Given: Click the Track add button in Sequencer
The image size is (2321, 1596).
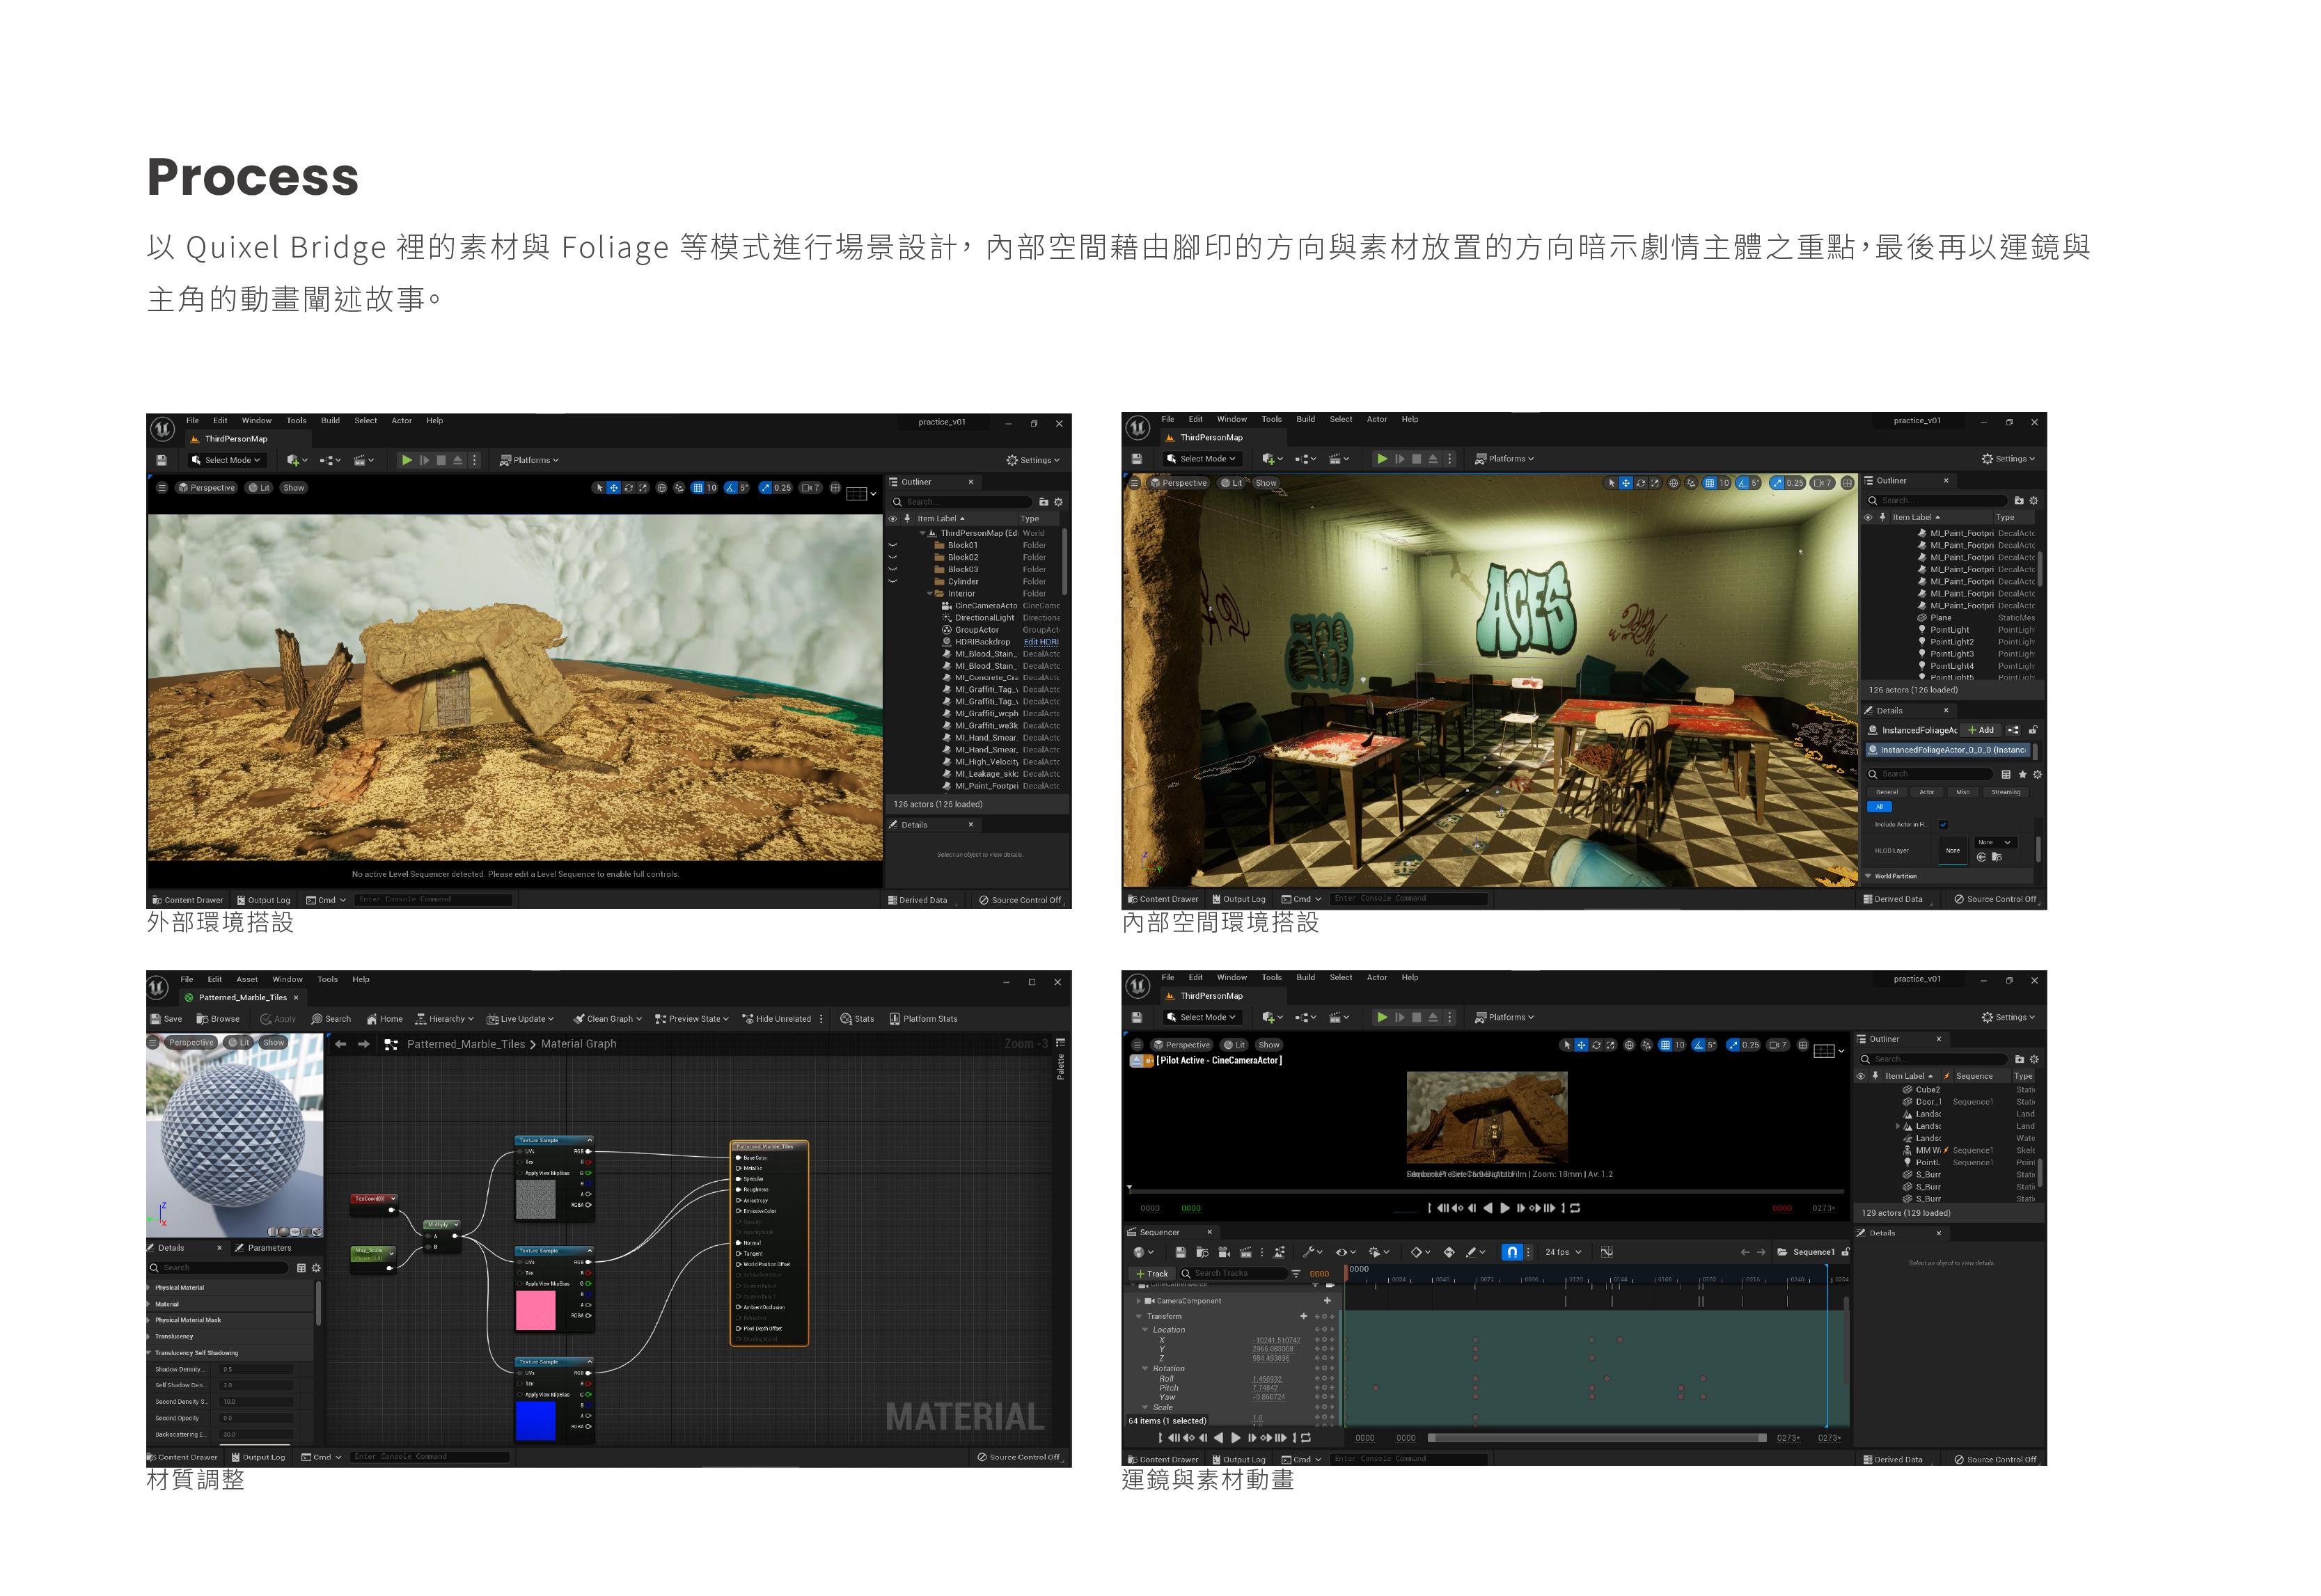Looking at the screenshot, I should pyautogui.click(x=1151, y=1274).
